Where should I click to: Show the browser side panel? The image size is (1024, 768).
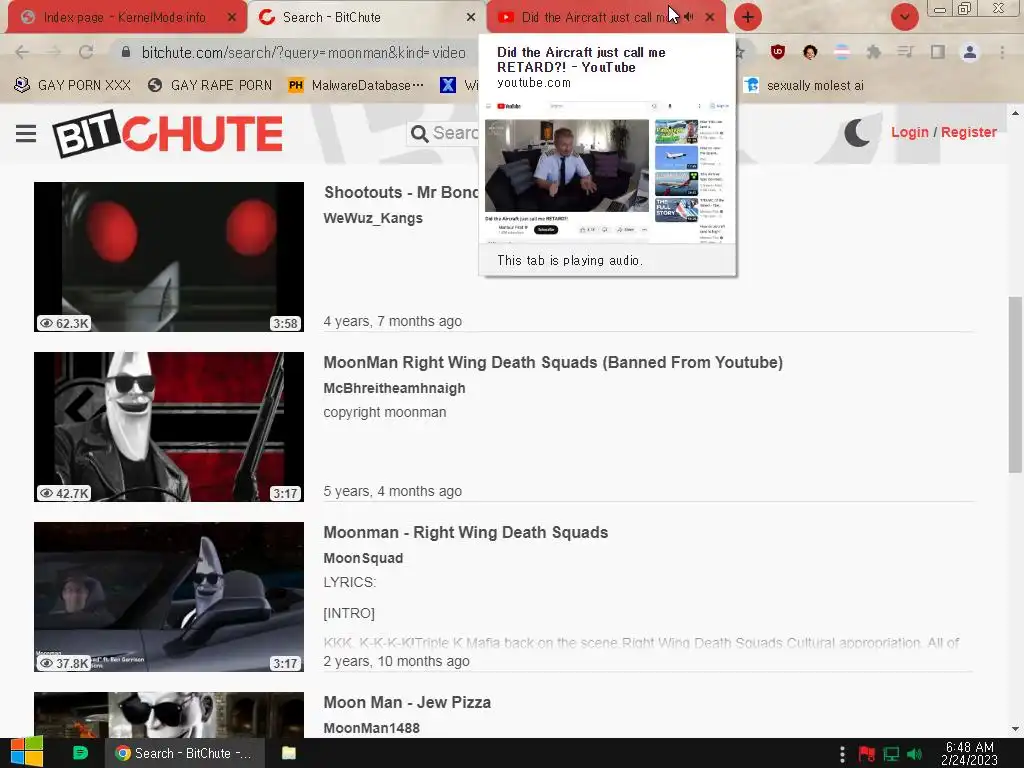pos(937,52)
